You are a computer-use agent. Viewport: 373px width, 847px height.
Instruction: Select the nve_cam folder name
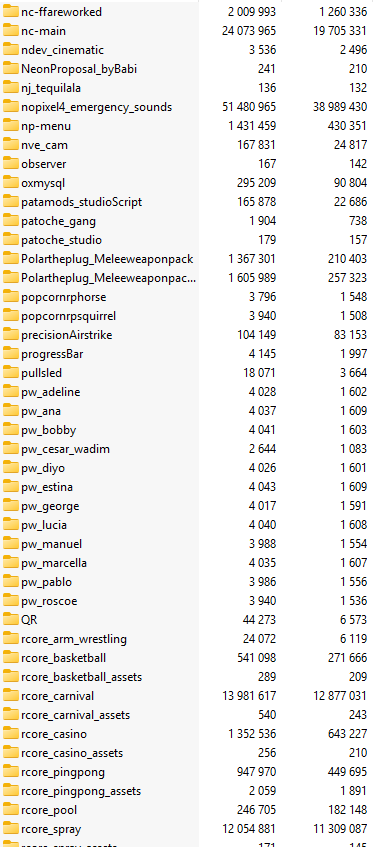[x=44, y=145]
